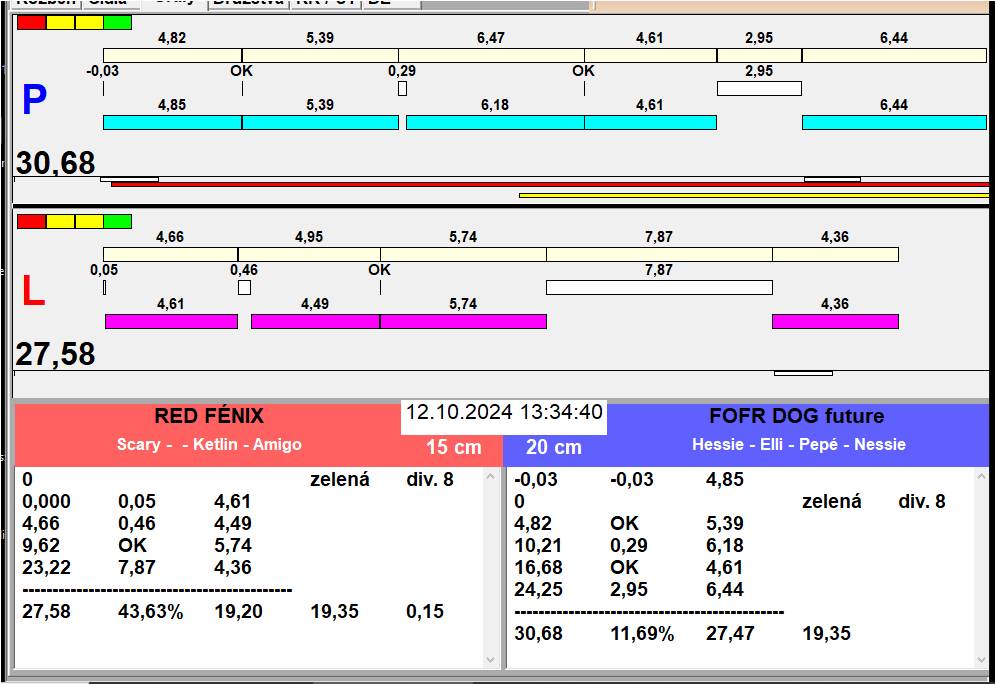995x684 pixels.
Task: Click the 27,47 value in FOFR DOG summary
Action: click(x=730, y=633)
